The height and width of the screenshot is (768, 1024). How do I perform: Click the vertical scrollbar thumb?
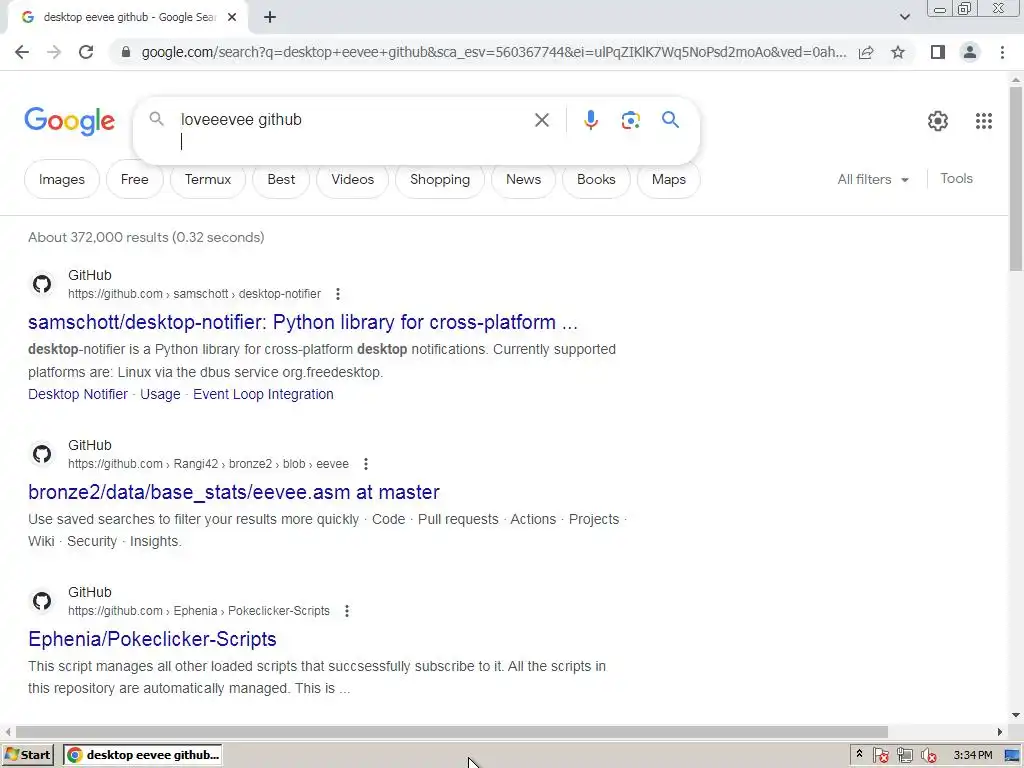click(x=1016, y=178)
